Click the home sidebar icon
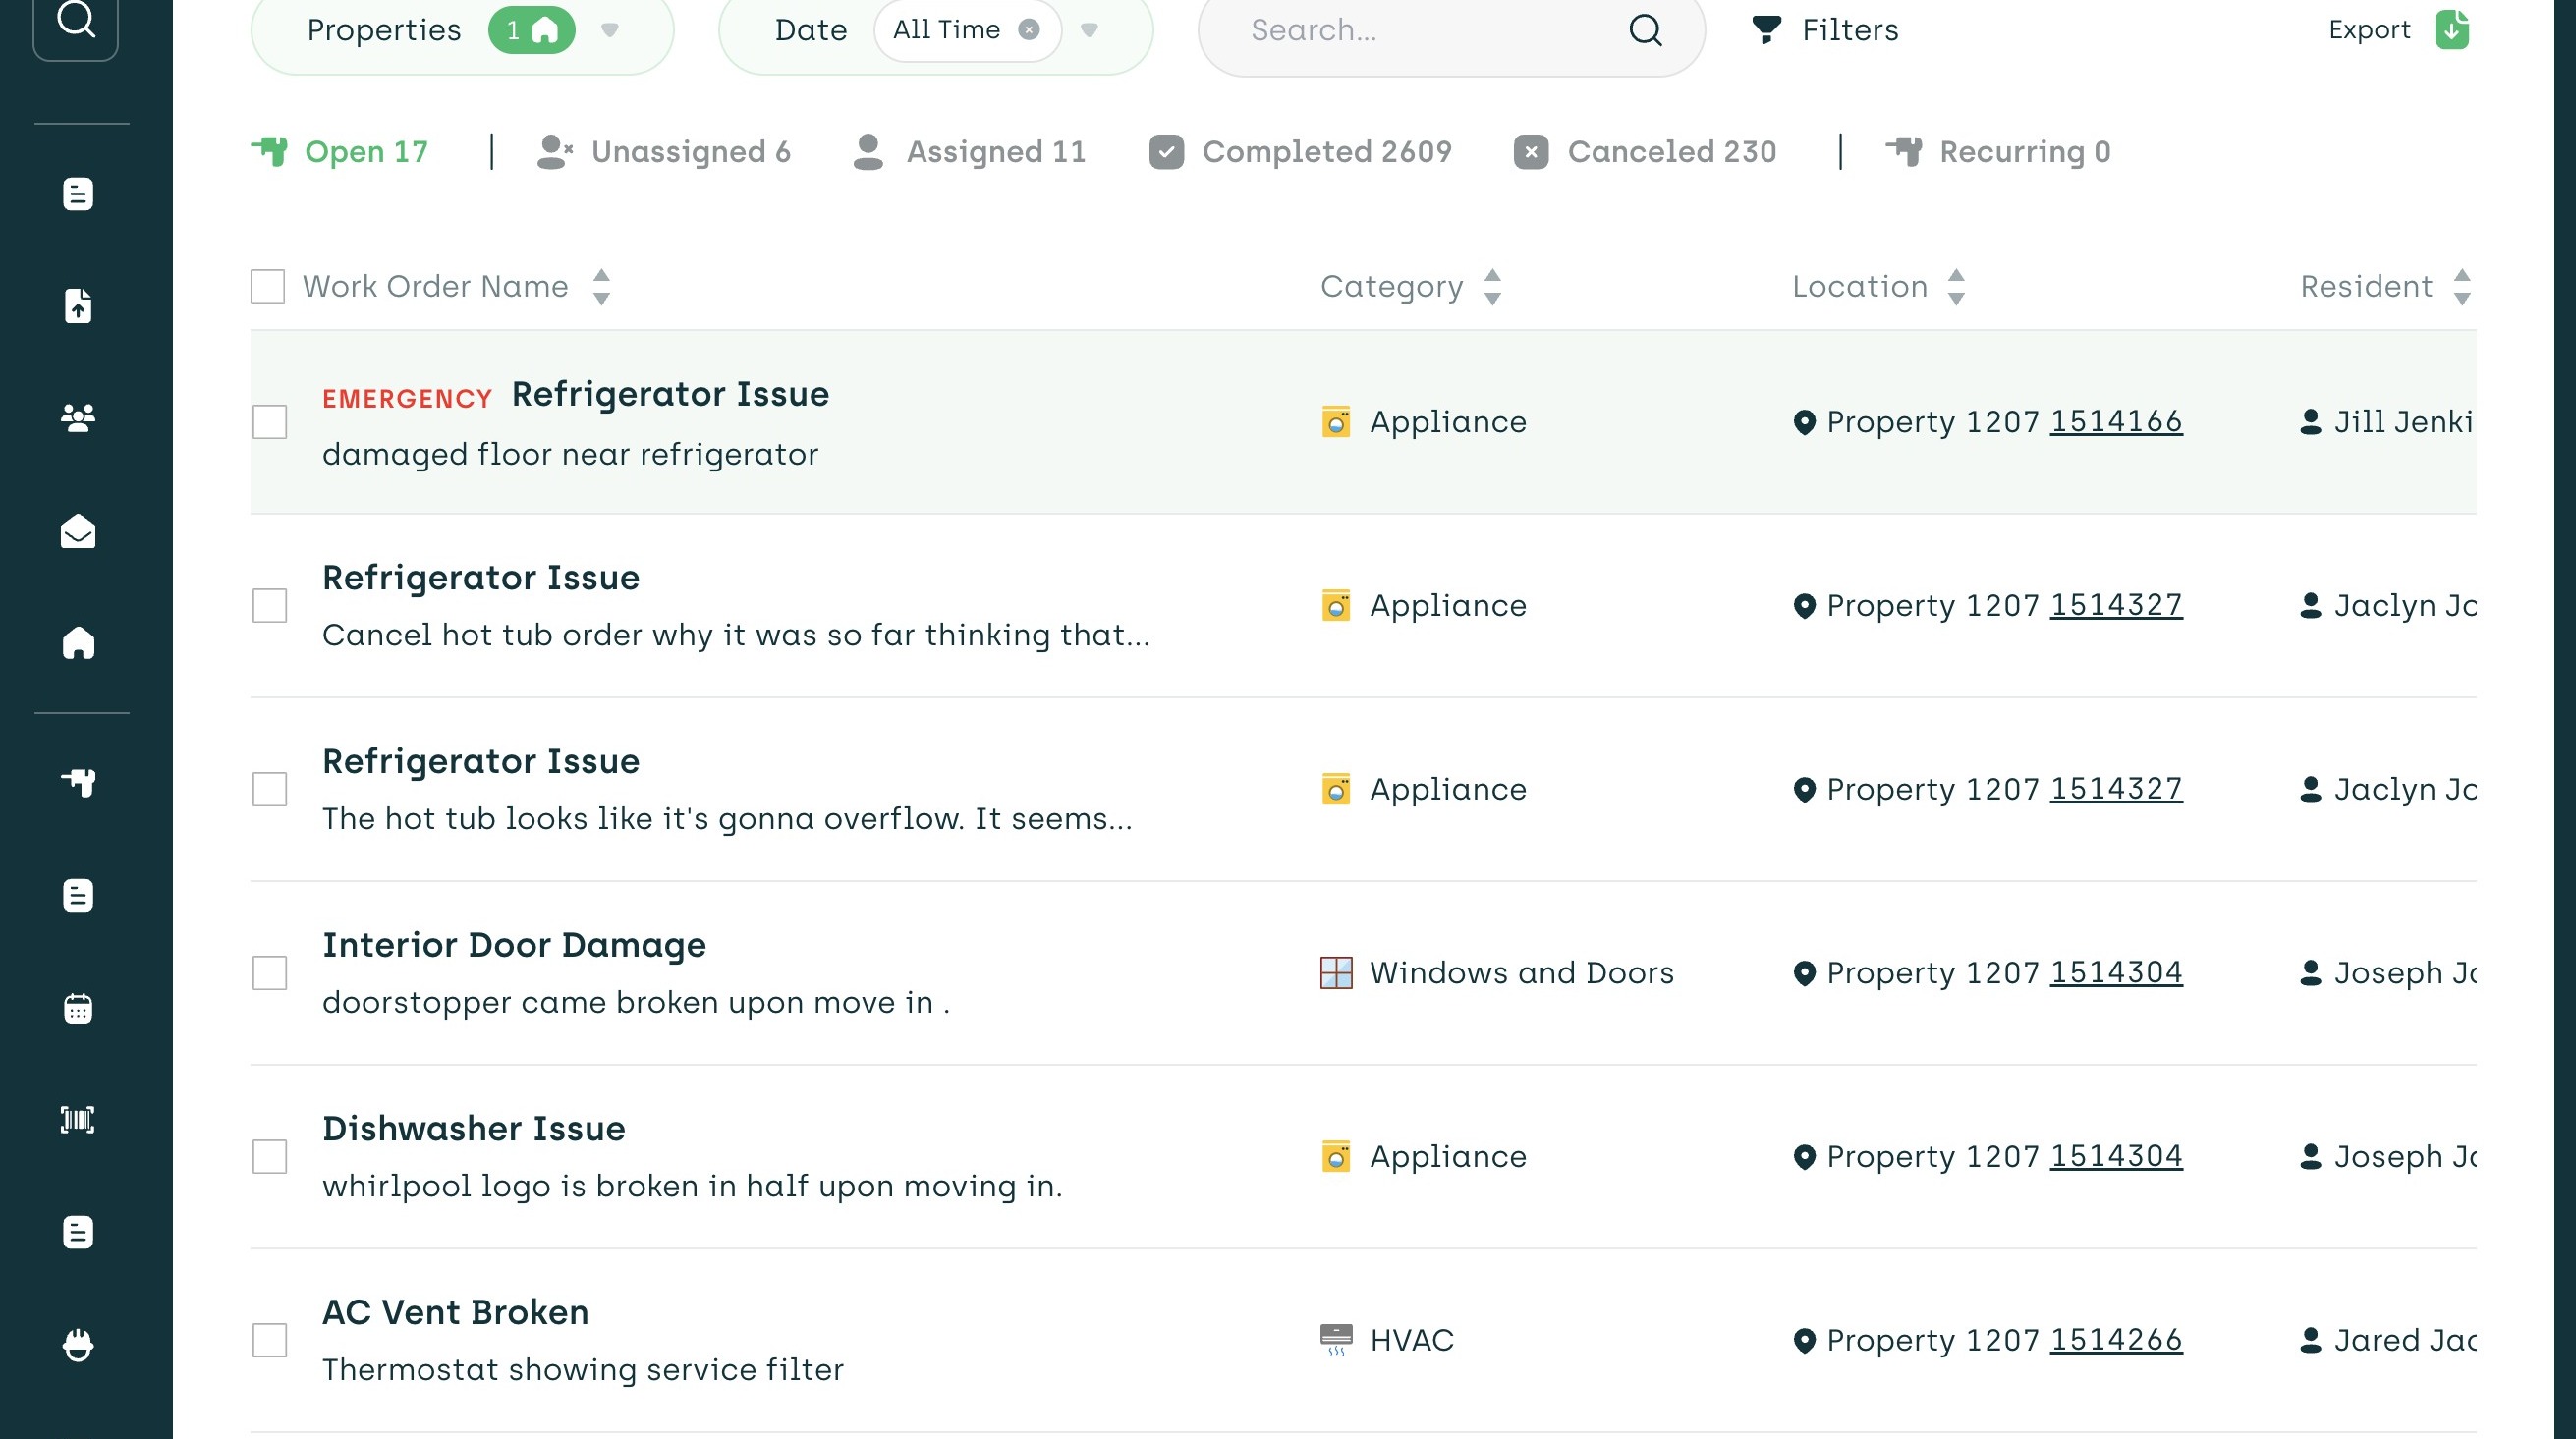The width and height of the screenshot is (2576, 1439). [x=78, y=643]
